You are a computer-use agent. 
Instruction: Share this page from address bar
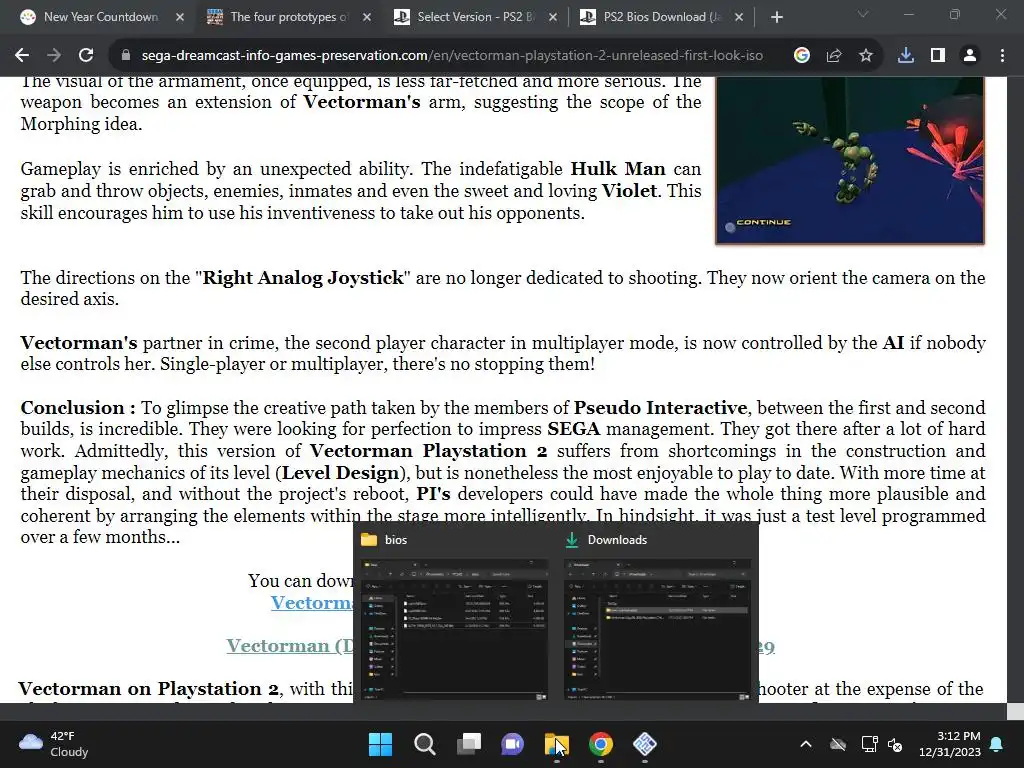pyautogui.click(x=833, y=56)
